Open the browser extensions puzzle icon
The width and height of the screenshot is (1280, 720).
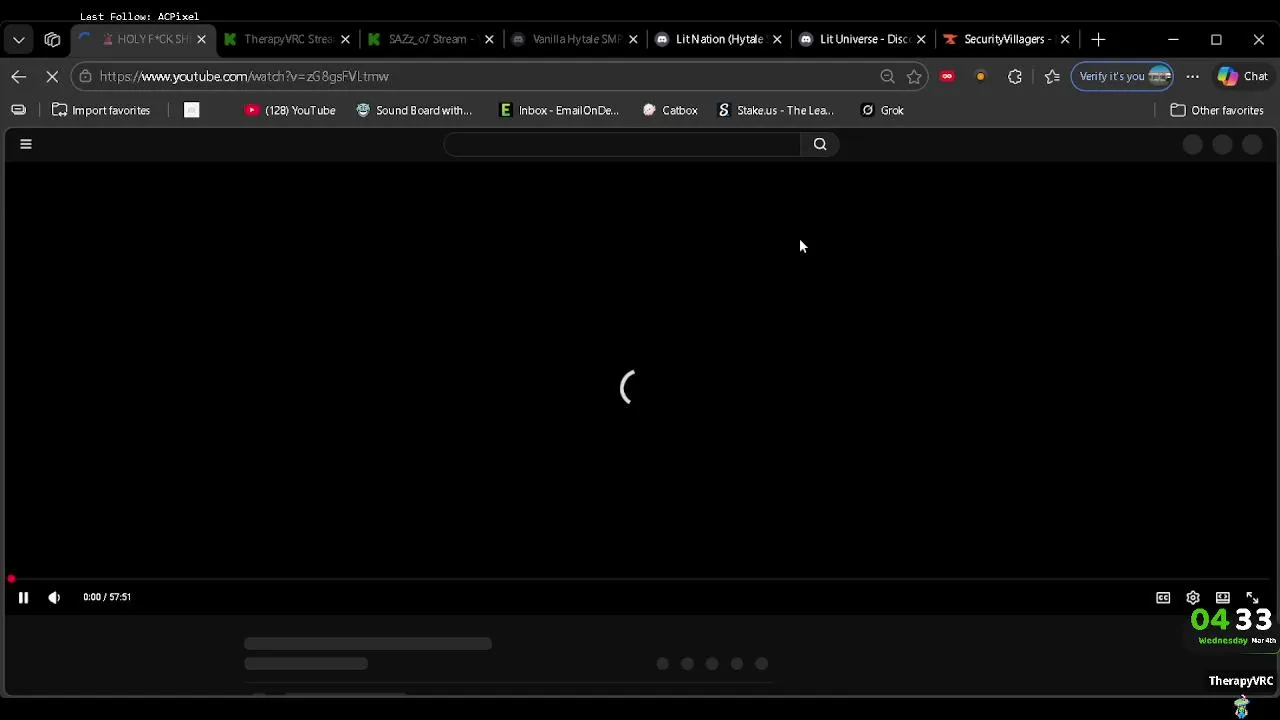tap(1015, 76)
